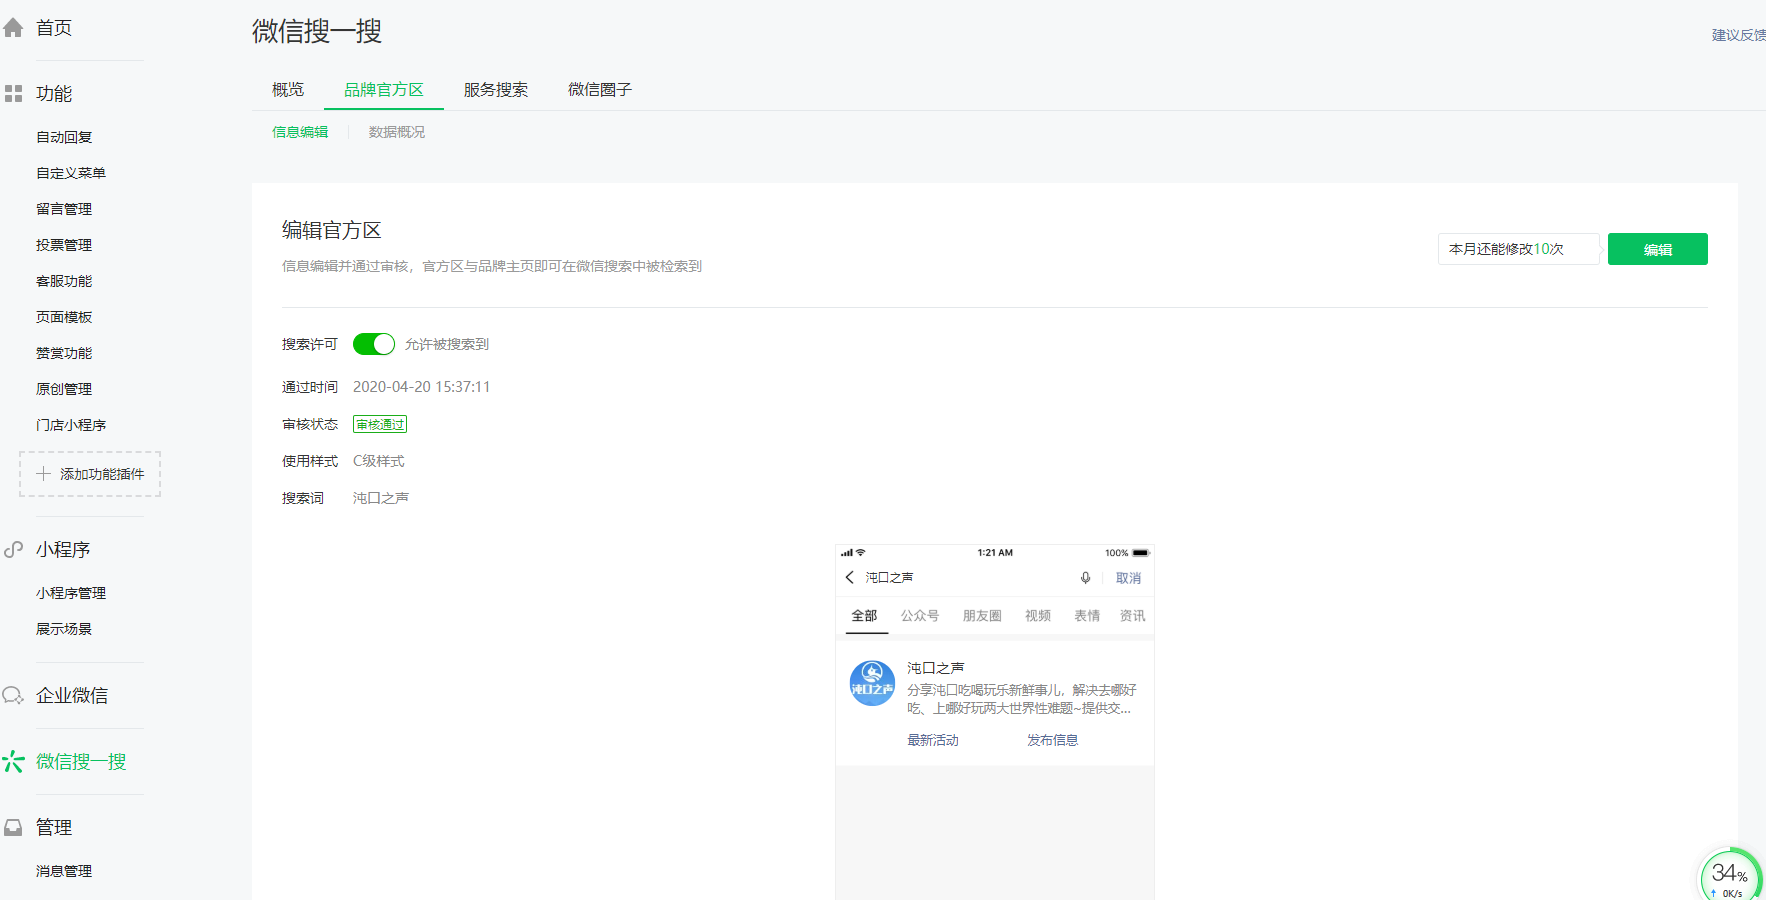Click 最新活动 link in preview
Viewport: 1766px width, 900px height.
[x=933, y=740]
